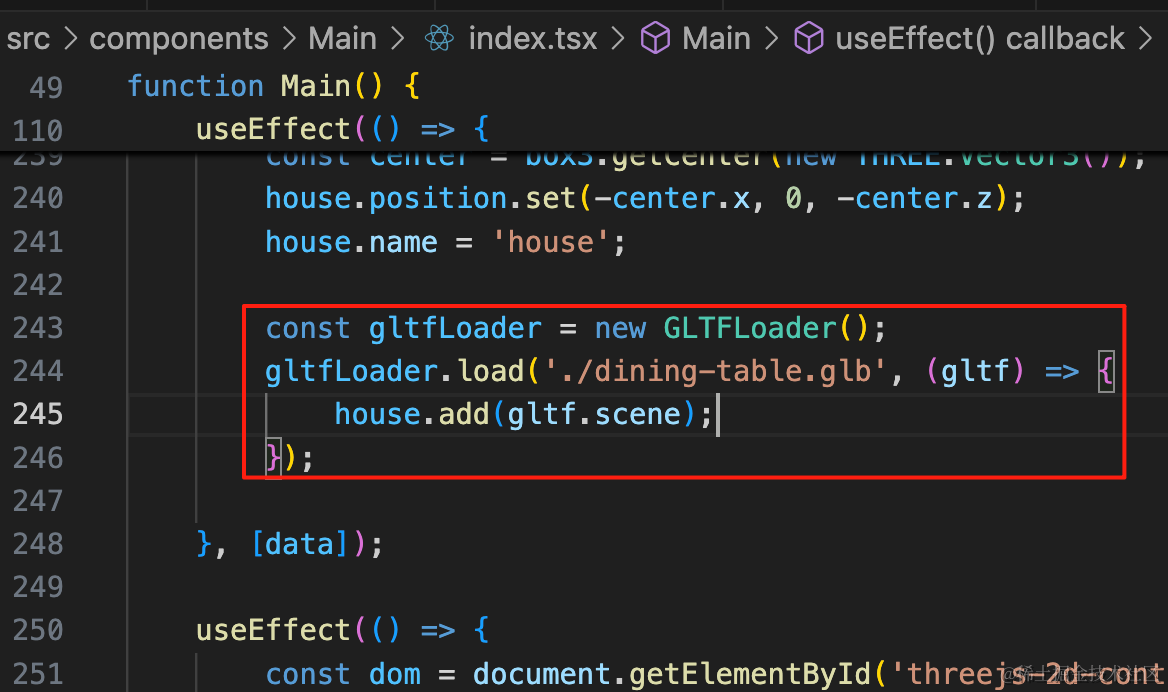The image size is (1168, 692).
Task: Click the GLTFLoader class name
Action: (x=750, y=328)
